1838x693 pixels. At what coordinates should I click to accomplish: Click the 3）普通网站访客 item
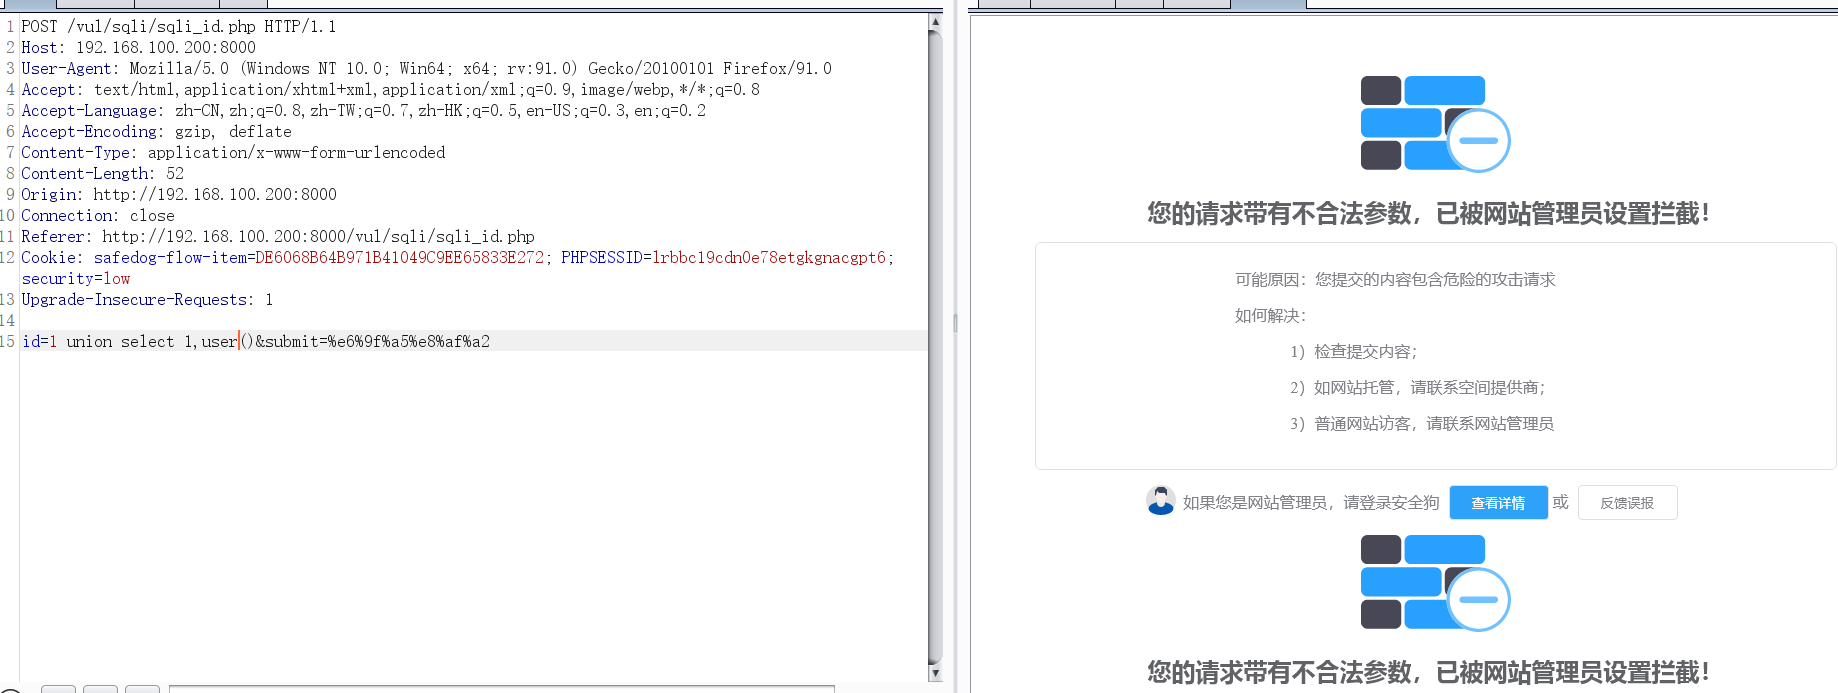click(1422, 423)
